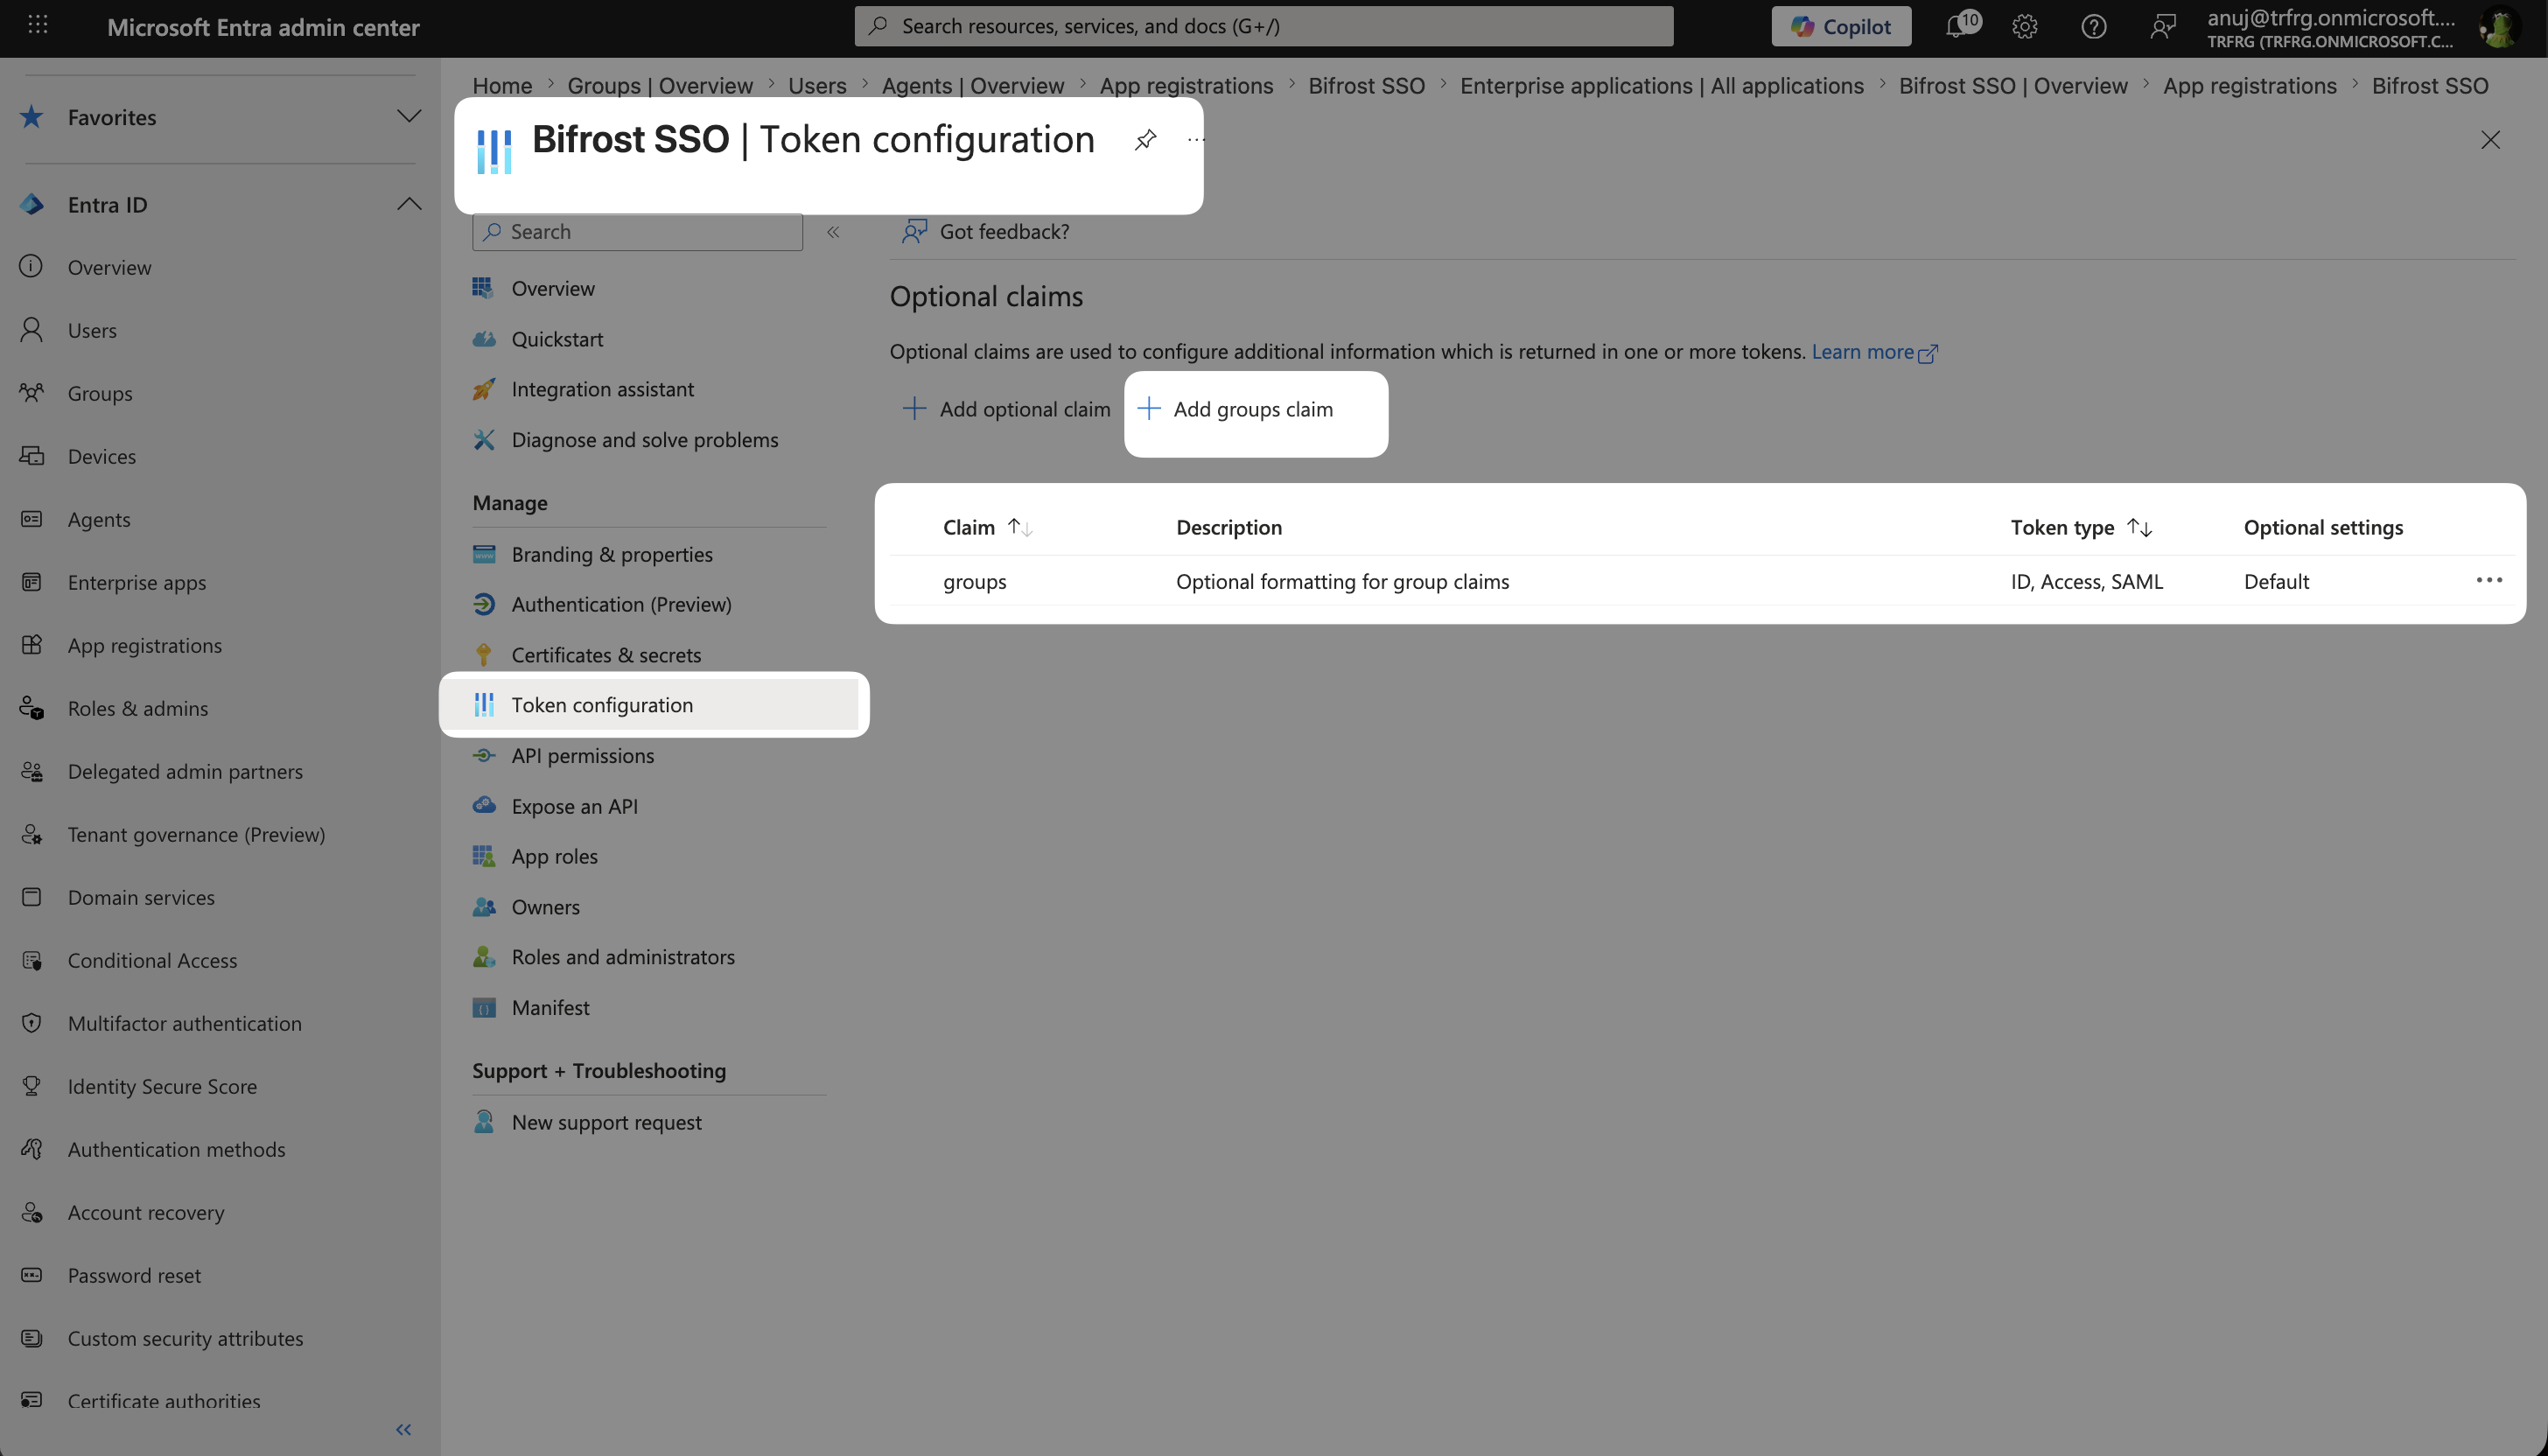Viewport: 2548px width, 1456px height.
Task: Open Account recovery
Action: coord(145,1212)
